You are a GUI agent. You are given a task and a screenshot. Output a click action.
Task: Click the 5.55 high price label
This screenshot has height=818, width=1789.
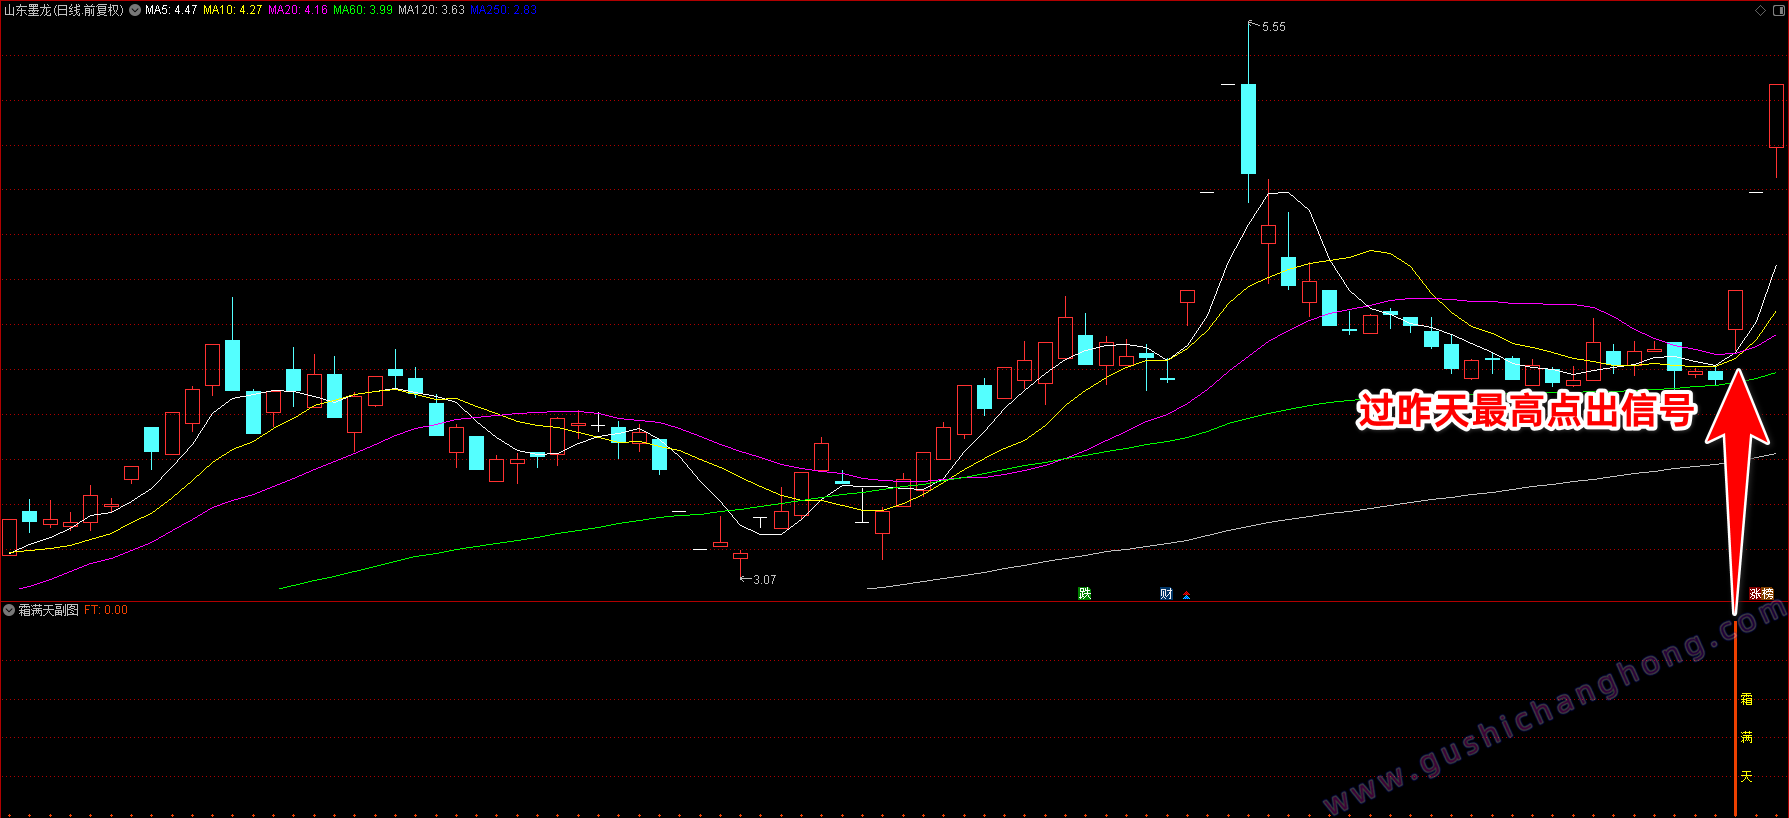1274,27
